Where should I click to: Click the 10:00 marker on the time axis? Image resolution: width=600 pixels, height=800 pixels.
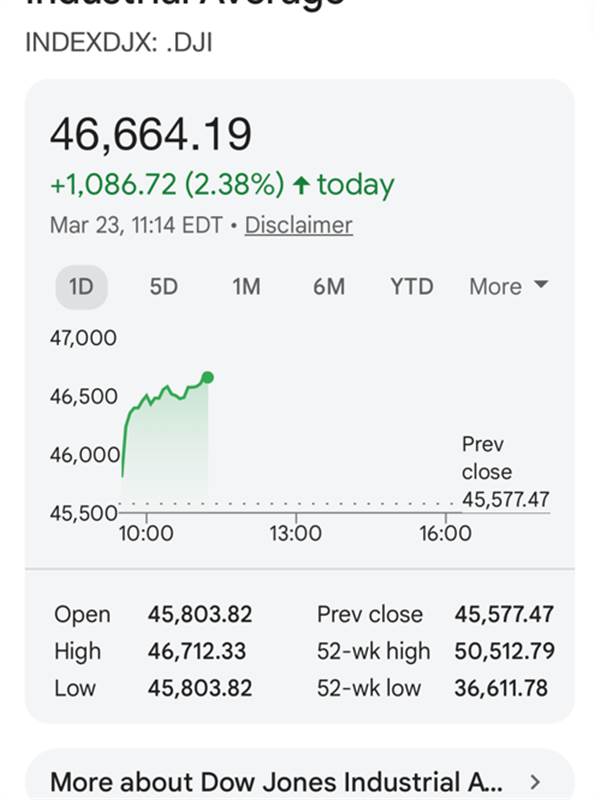point(146,533)
